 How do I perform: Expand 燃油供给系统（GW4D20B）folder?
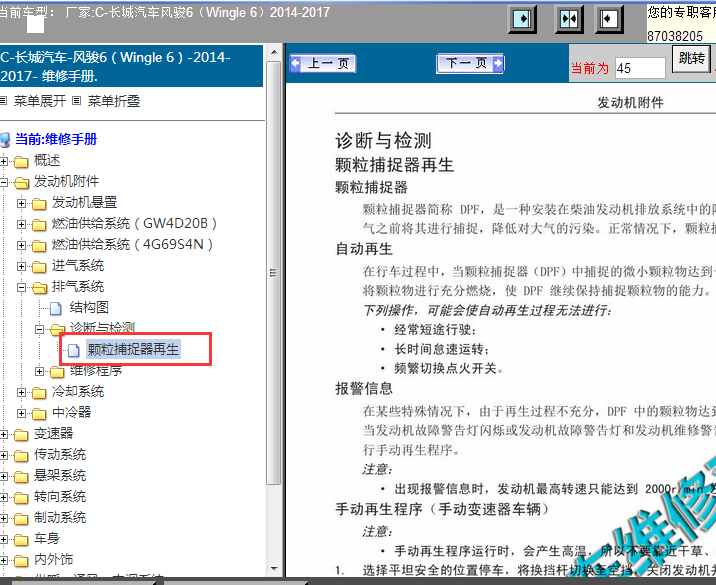(x=21, y=224)
